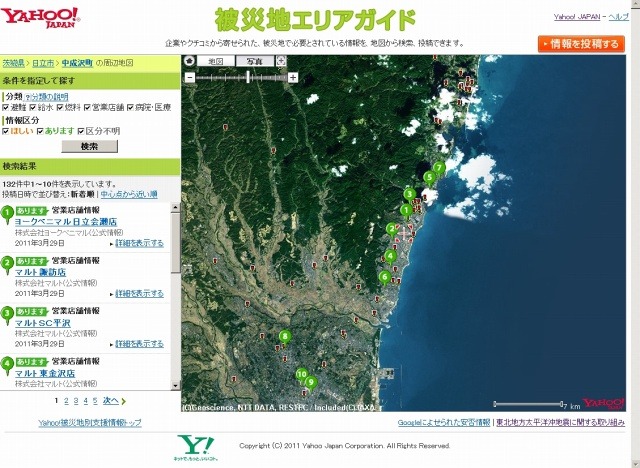Toggle the ほしい checkbox
Image resolution: width=640 pixels, height=468 pixels.
click(5, 131)
